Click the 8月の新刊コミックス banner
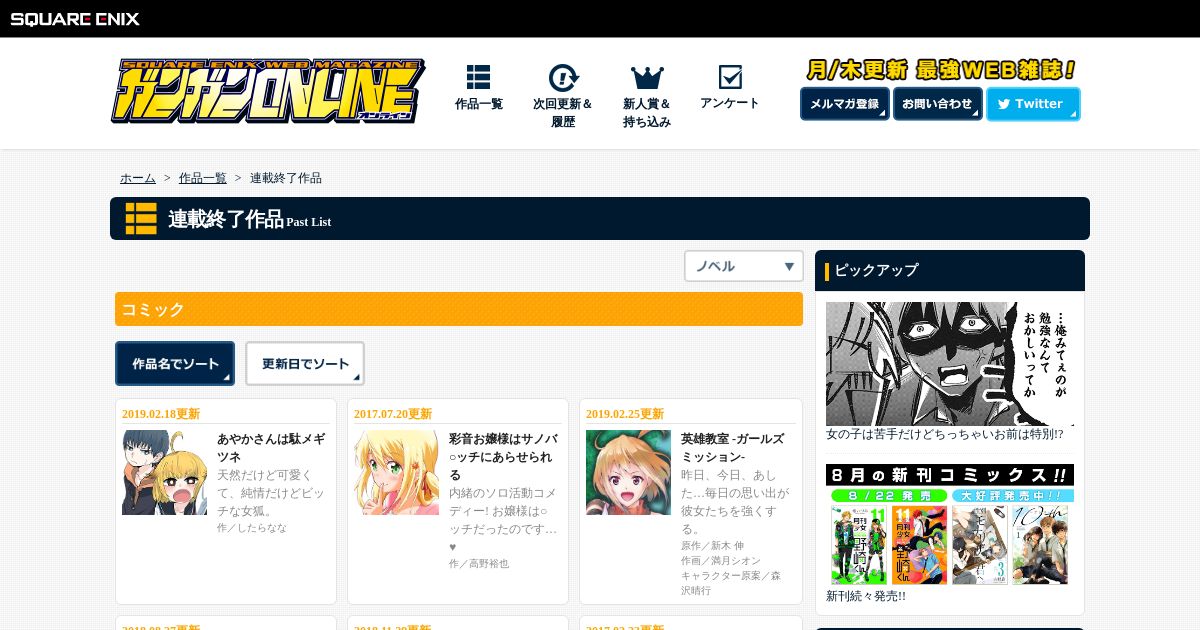Viewport: 1200px width, 630px height. [x=950, y=525]
